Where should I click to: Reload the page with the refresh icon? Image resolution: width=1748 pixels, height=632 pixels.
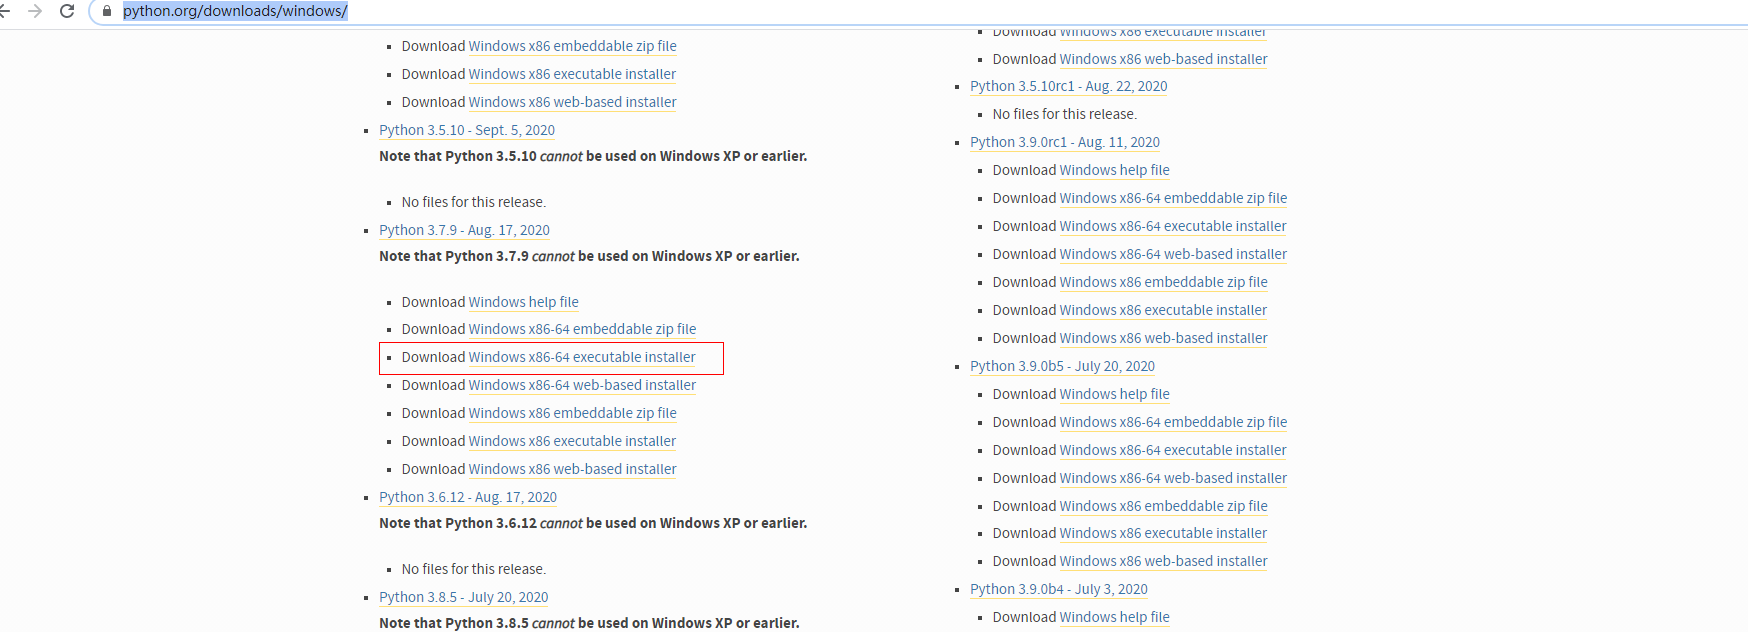[x=67, y=11]
